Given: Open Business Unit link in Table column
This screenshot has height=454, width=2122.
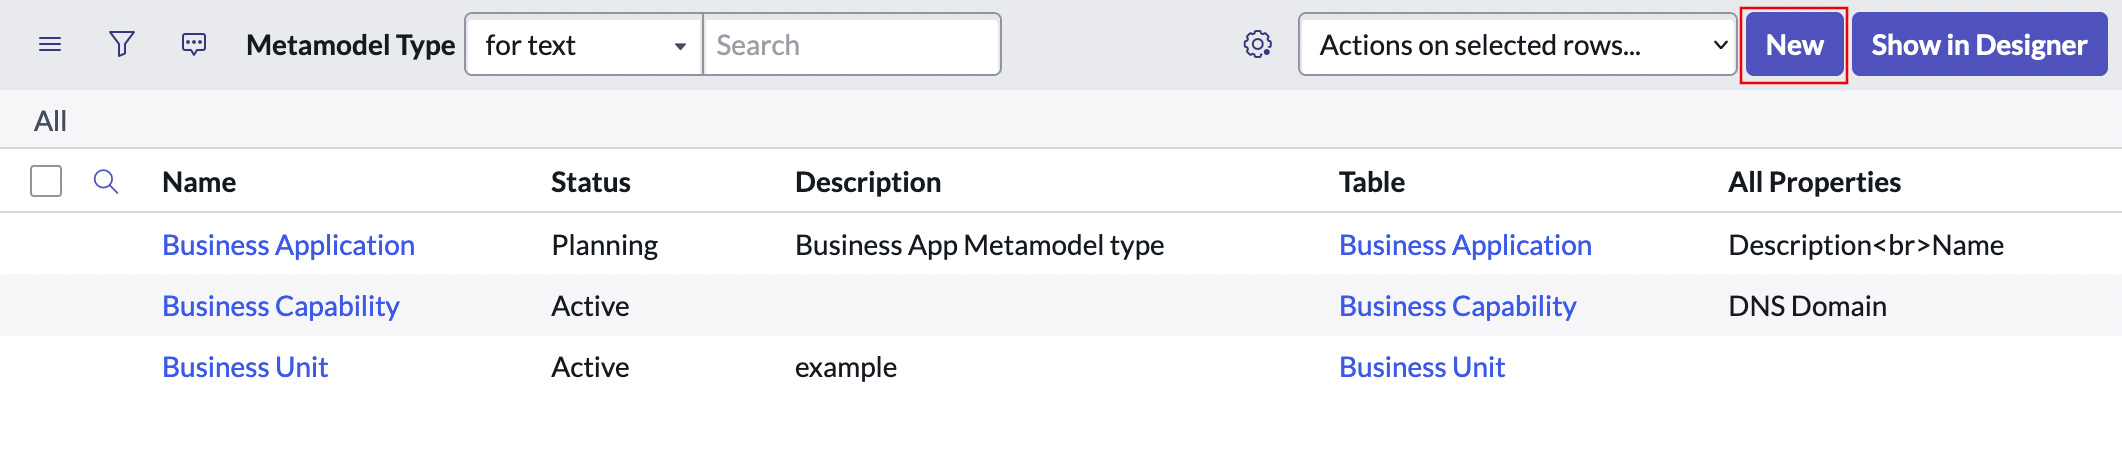Looking at the screenshot, I should pyautogui.click(x=1421, y=367).
